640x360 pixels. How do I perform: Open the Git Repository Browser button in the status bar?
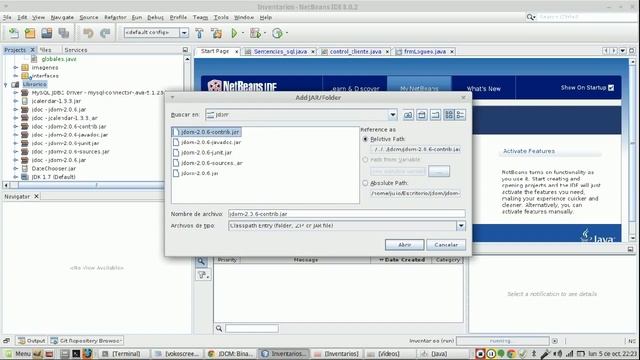coord(86,340)
